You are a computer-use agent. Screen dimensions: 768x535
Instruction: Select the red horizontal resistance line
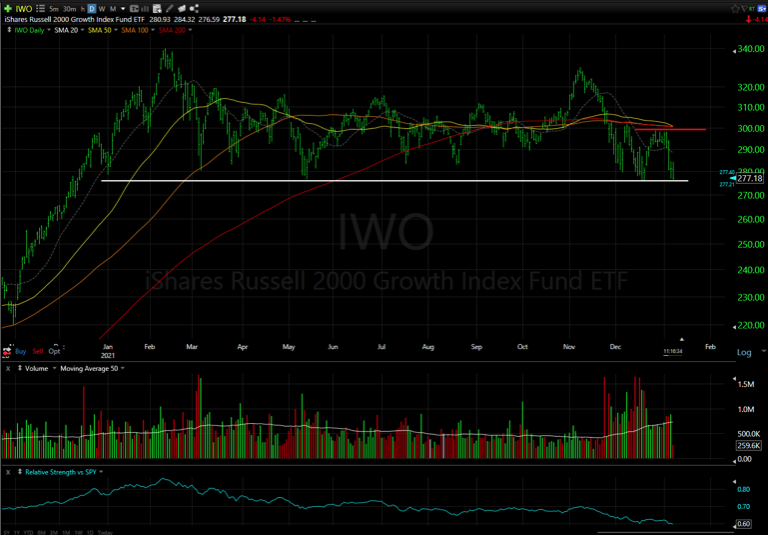[669, 129]
